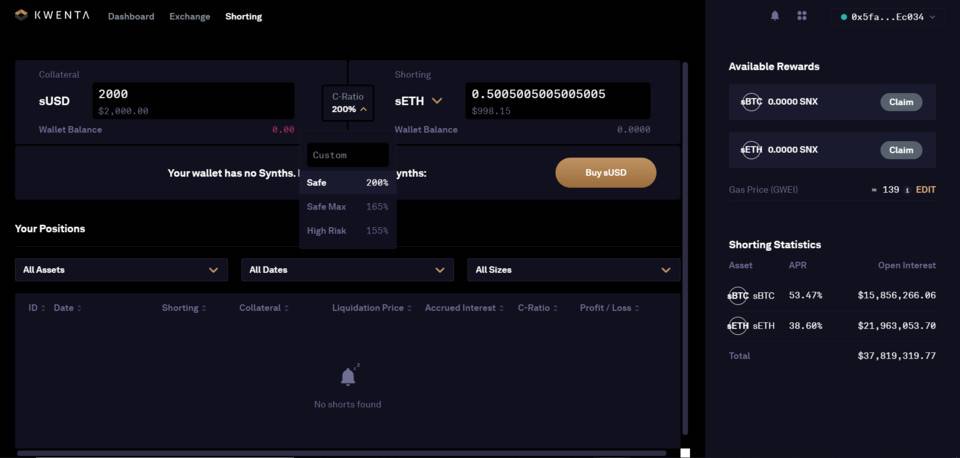960x458 pixels.
Task: Sort positions by ID column
Action: [x=37, y=308]
